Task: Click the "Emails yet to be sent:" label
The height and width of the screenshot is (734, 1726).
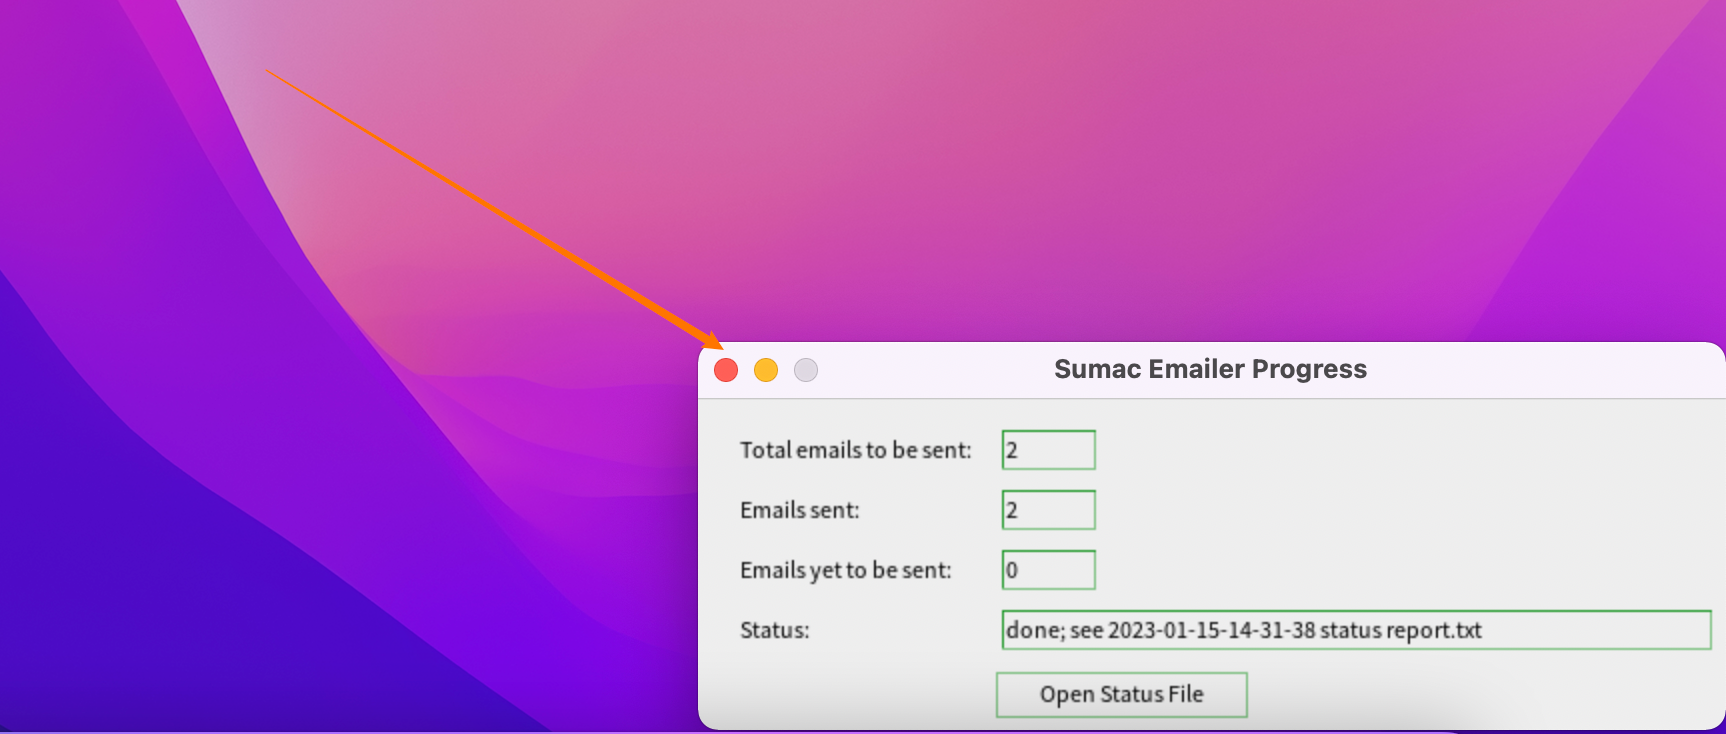Action: coord(846,571)
